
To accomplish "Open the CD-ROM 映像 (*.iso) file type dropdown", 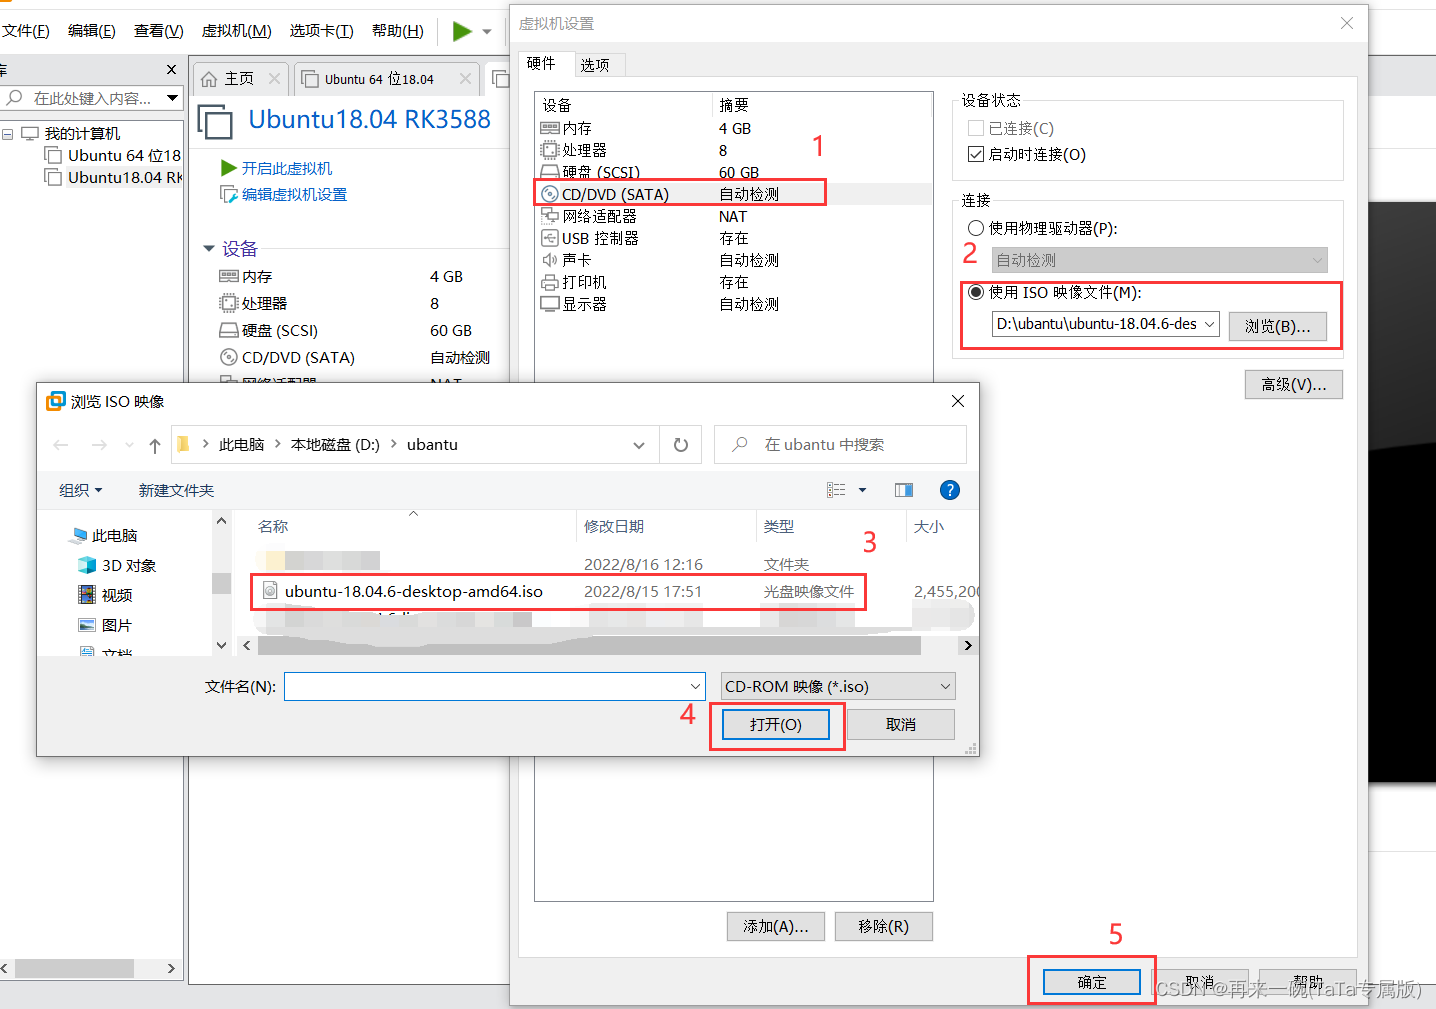I will 838,686.
